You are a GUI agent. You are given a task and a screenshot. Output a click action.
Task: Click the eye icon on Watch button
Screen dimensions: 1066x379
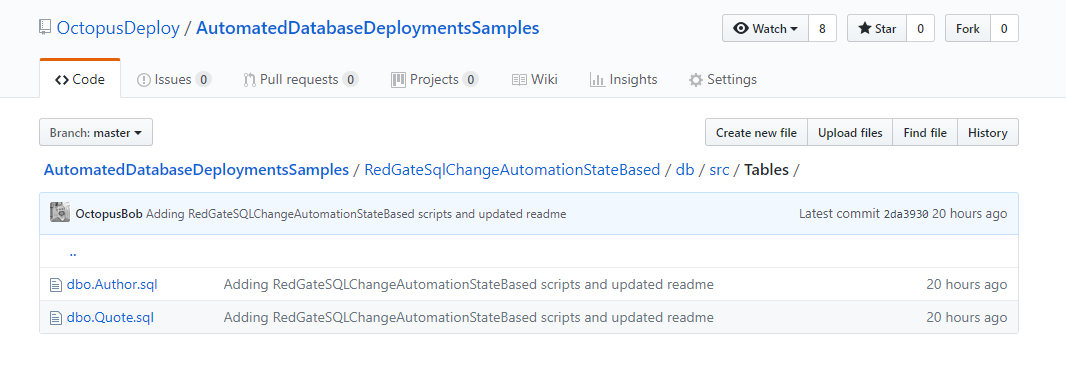(x=741, y=29)
